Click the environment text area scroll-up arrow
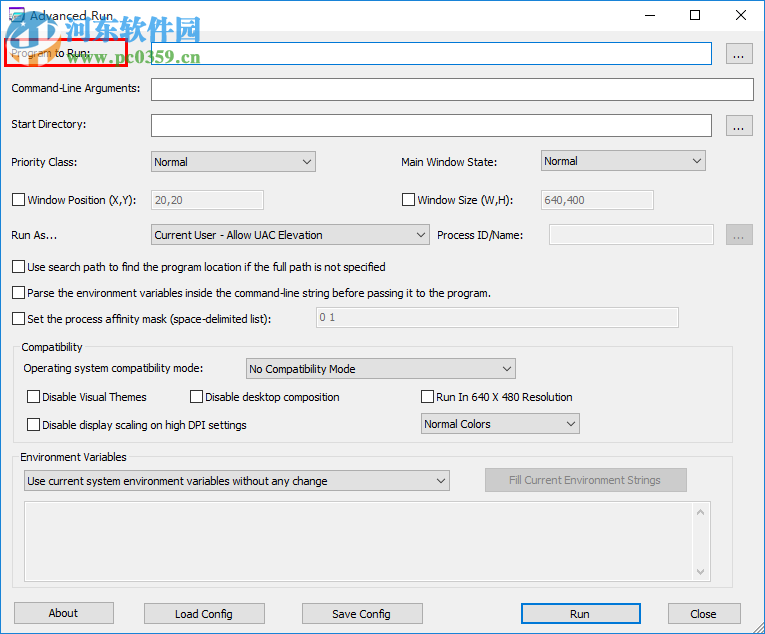Viewport: 765px width, 634px height. coord(701,512)
